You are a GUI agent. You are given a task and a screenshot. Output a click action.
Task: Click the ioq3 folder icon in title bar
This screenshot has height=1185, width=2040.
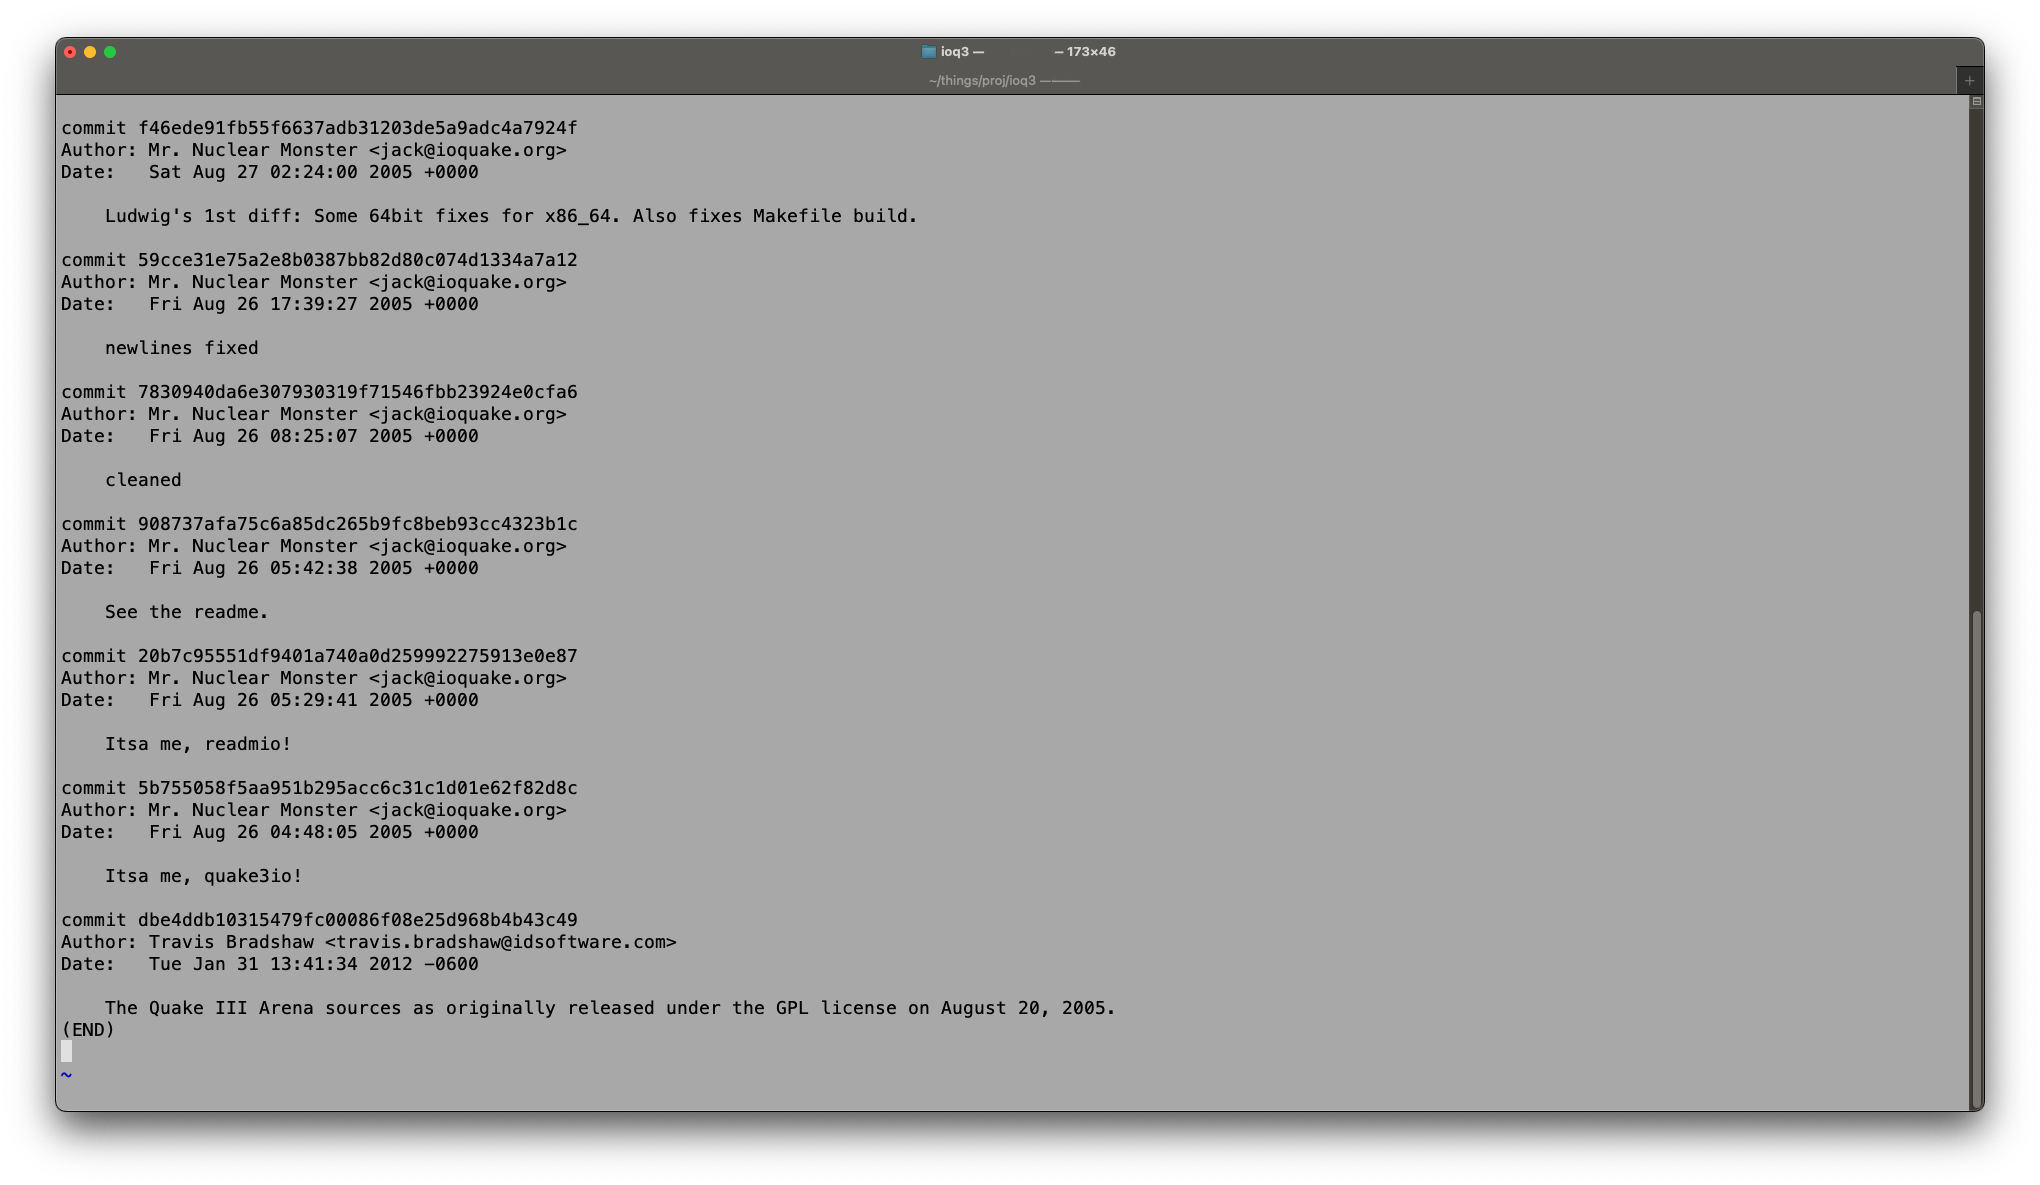pyautogui.click(x=928, y=52)
